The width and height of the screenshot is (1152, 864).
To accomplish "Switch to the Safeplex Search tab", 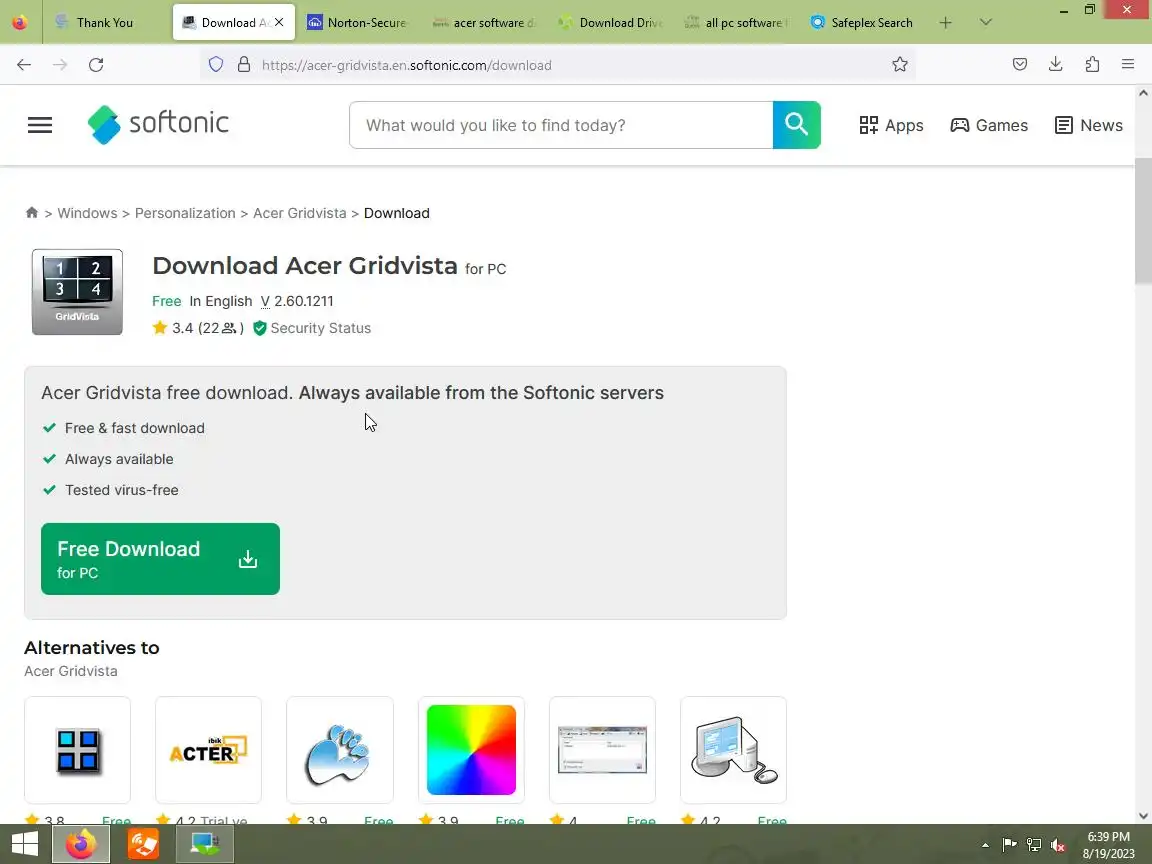I will coord(862,23).
